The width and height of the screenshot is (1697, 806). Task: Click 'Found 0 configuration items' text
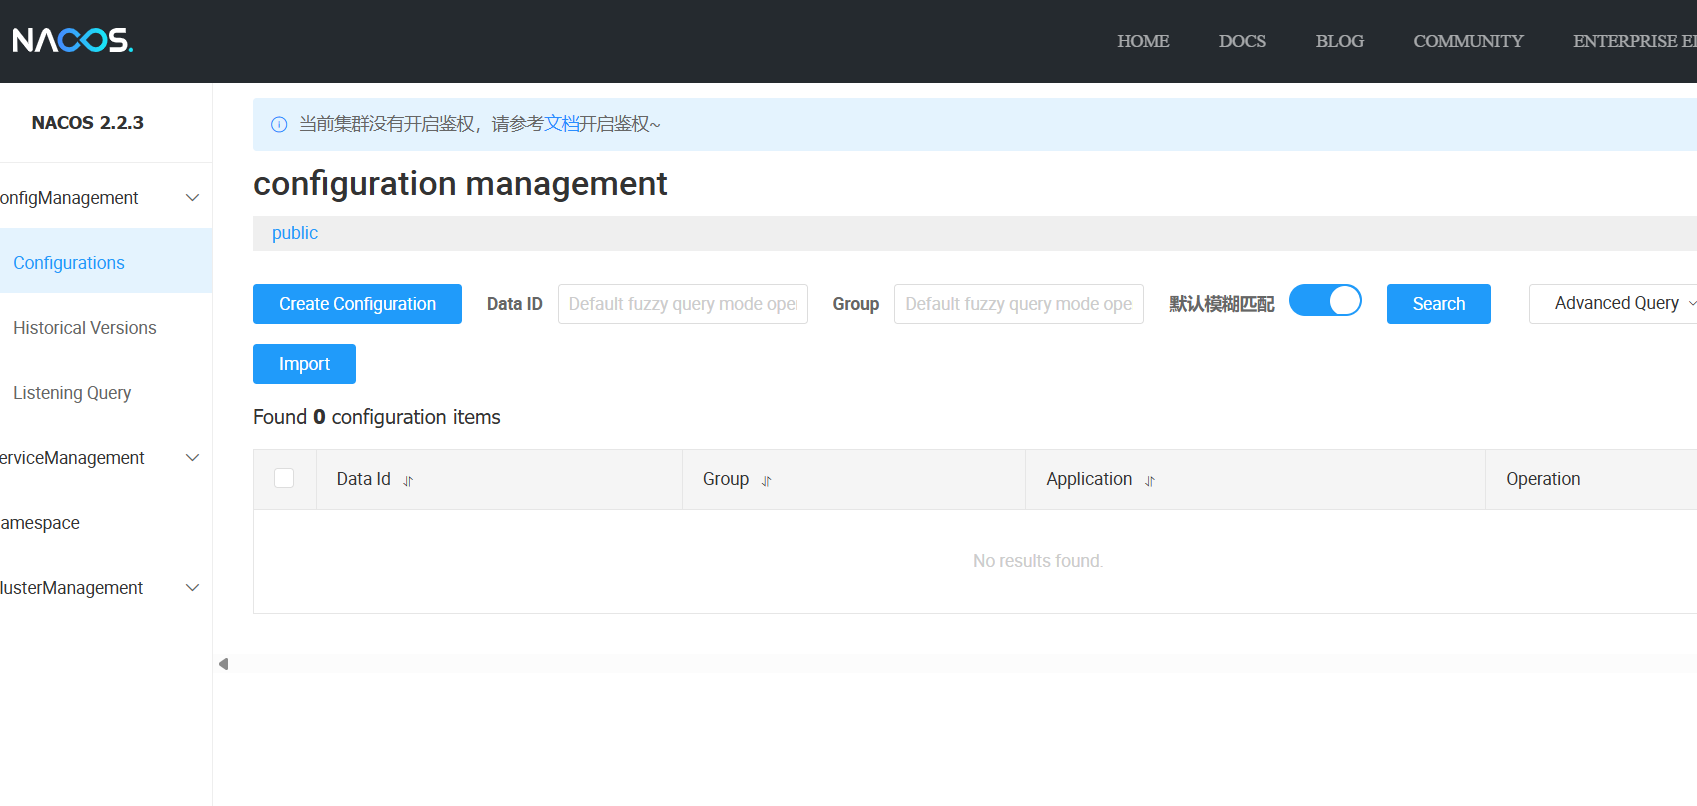point(377,417)
